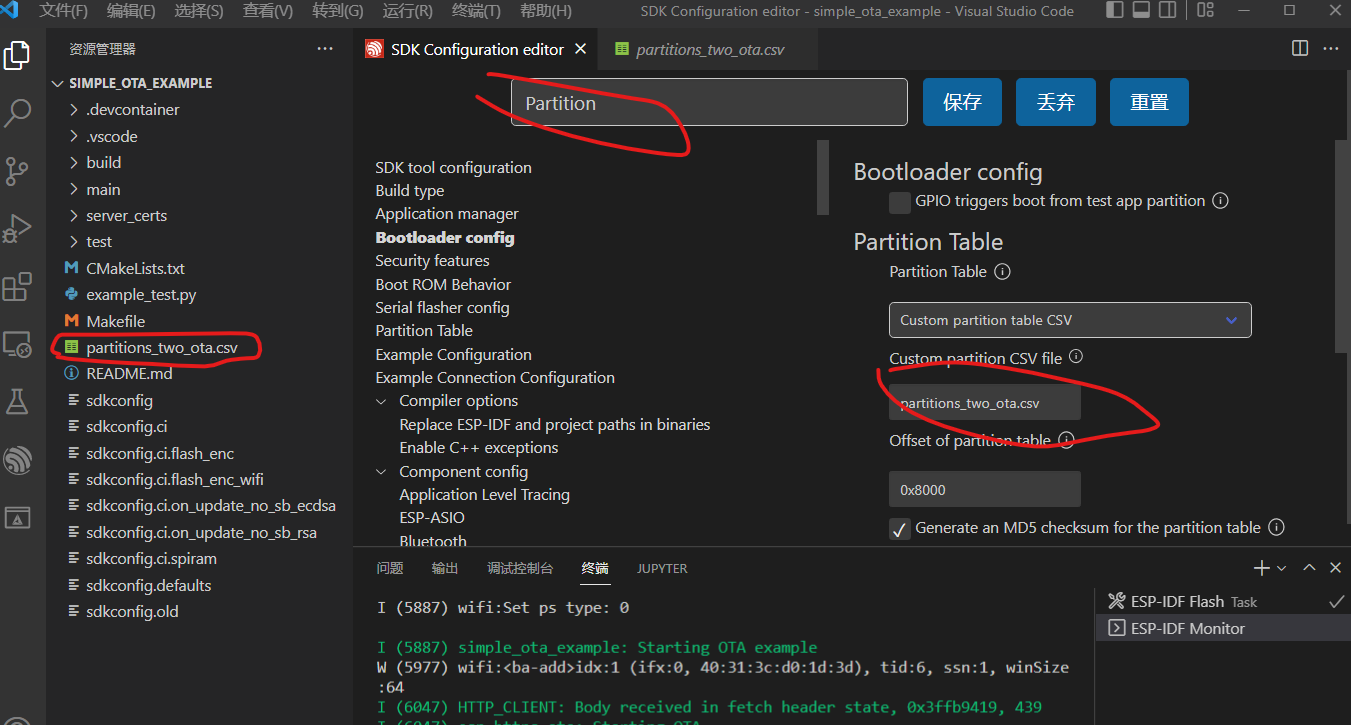The width and height of the screenshot is (1351, 725).
Task: Click the 丢弃 button
Action: coord(1056,102)
